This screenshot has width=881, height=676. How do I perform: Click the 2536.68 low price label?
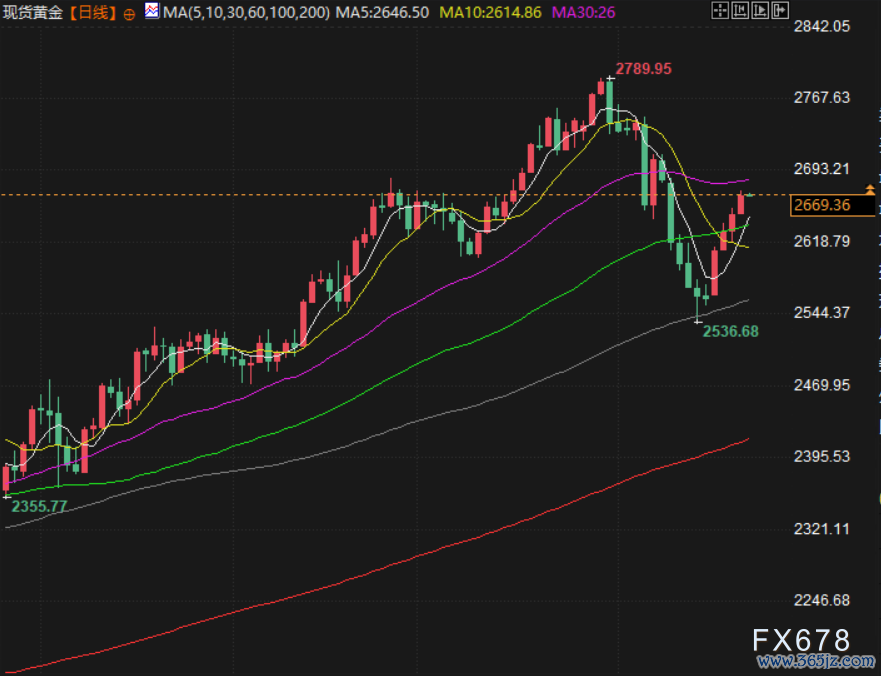[x=730, y=332]
